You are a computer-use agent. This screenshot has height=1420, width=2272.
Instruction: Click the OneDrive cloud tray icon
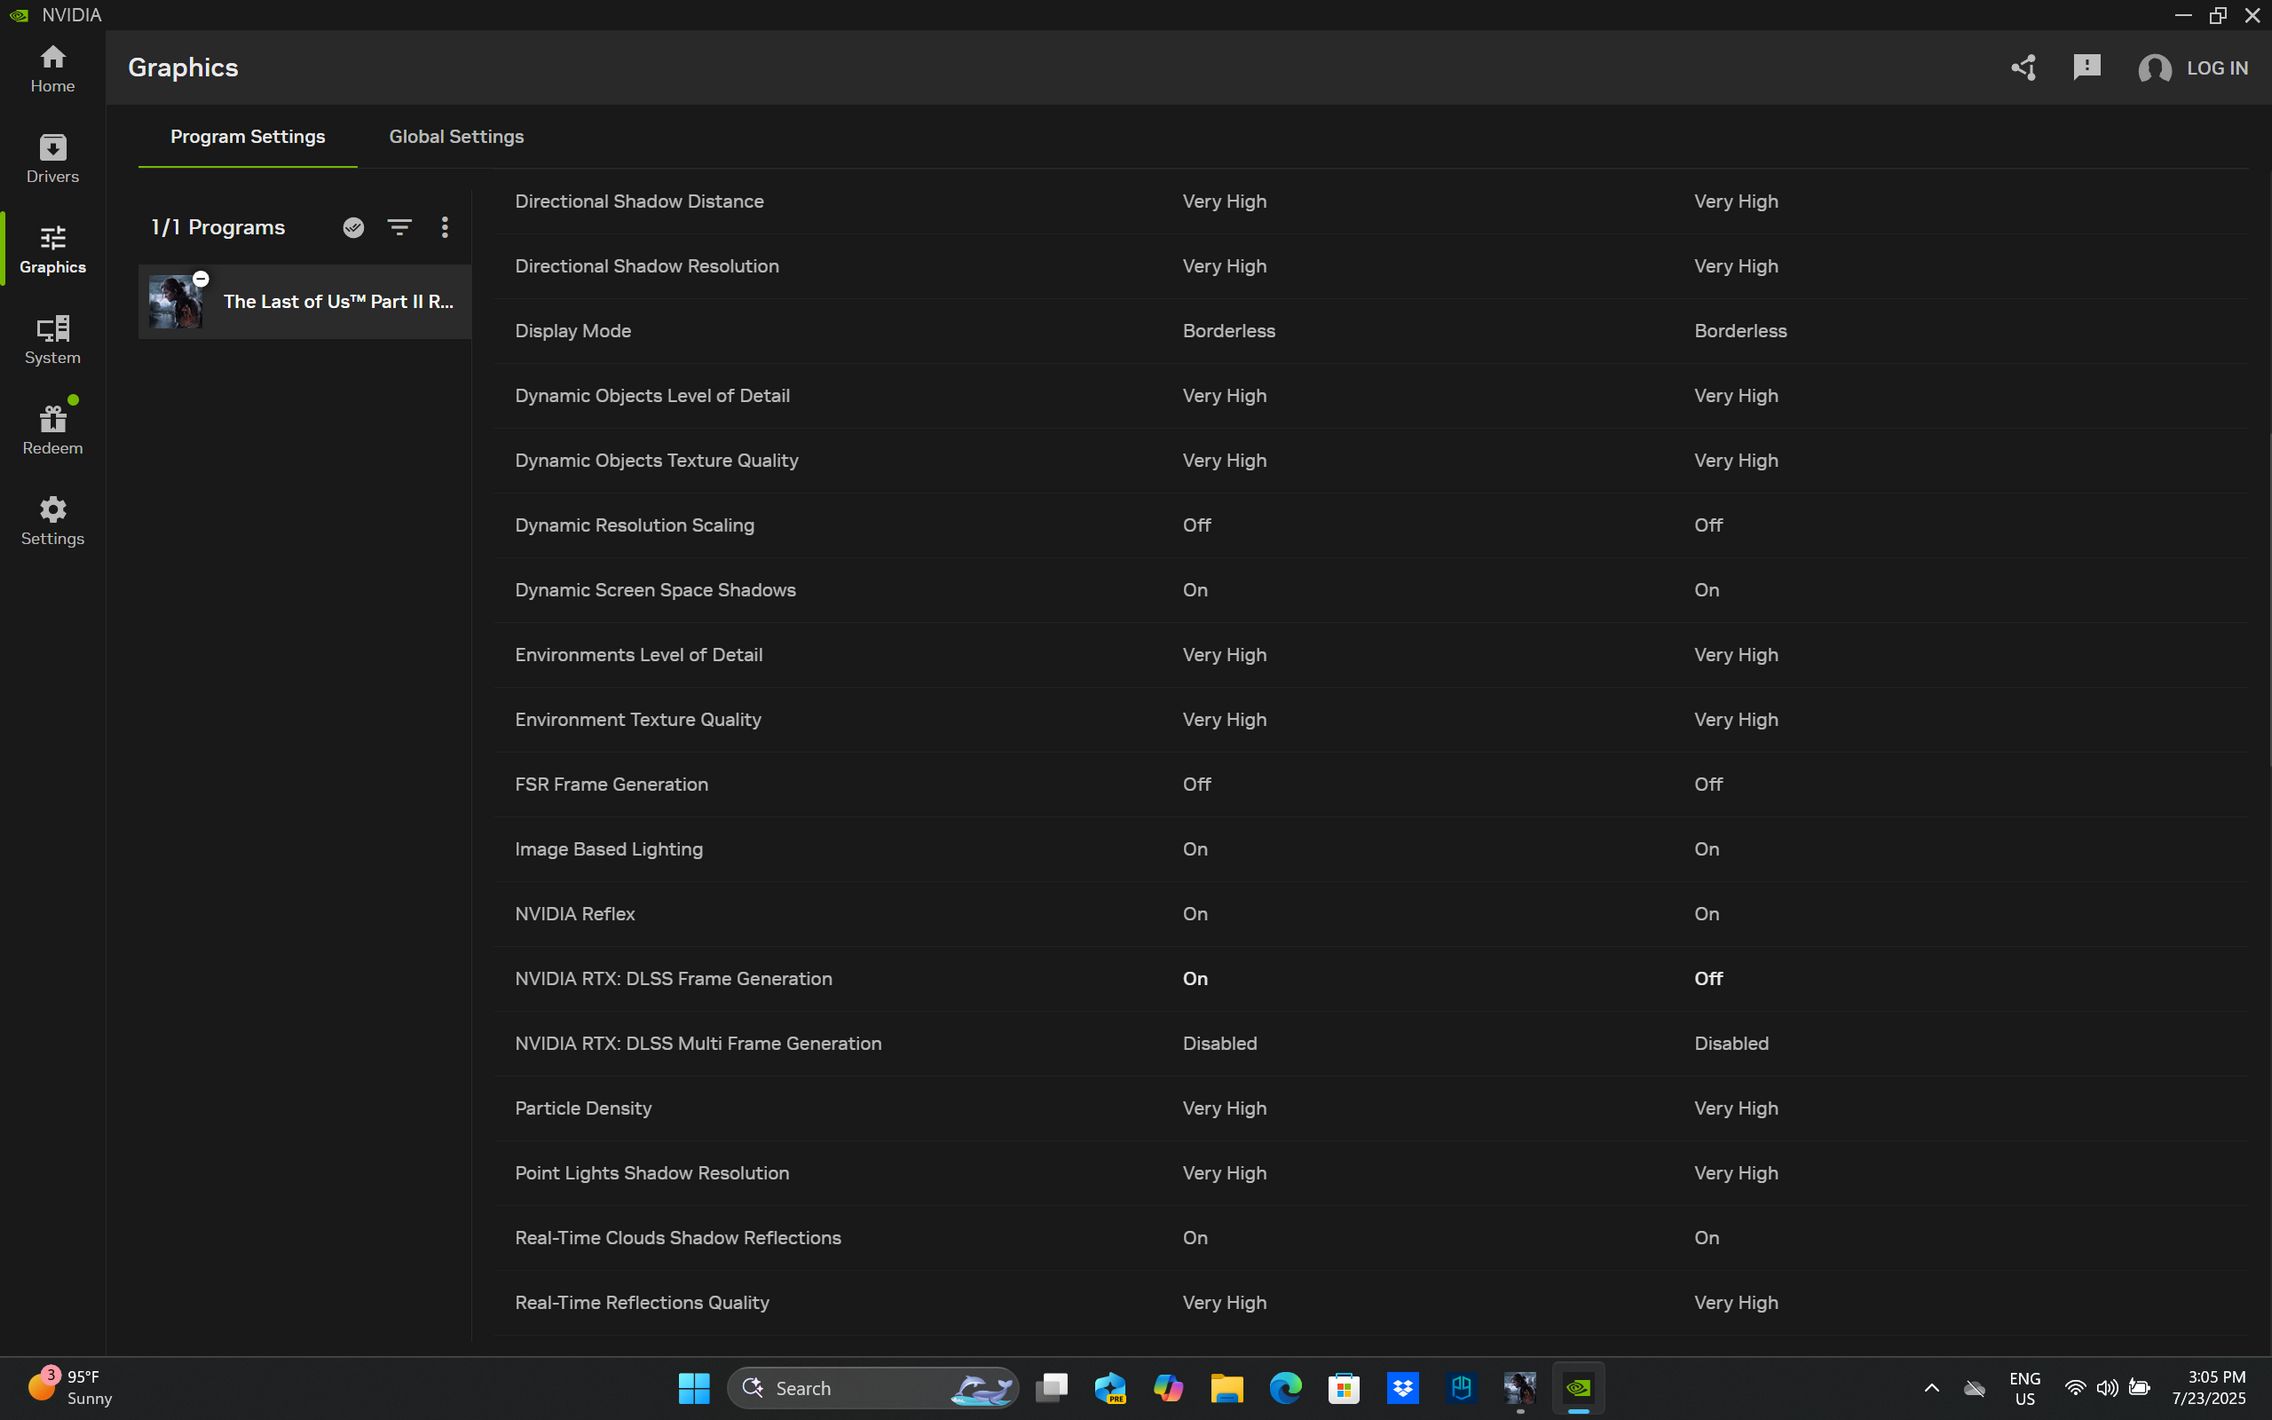pos(1974,1388)
